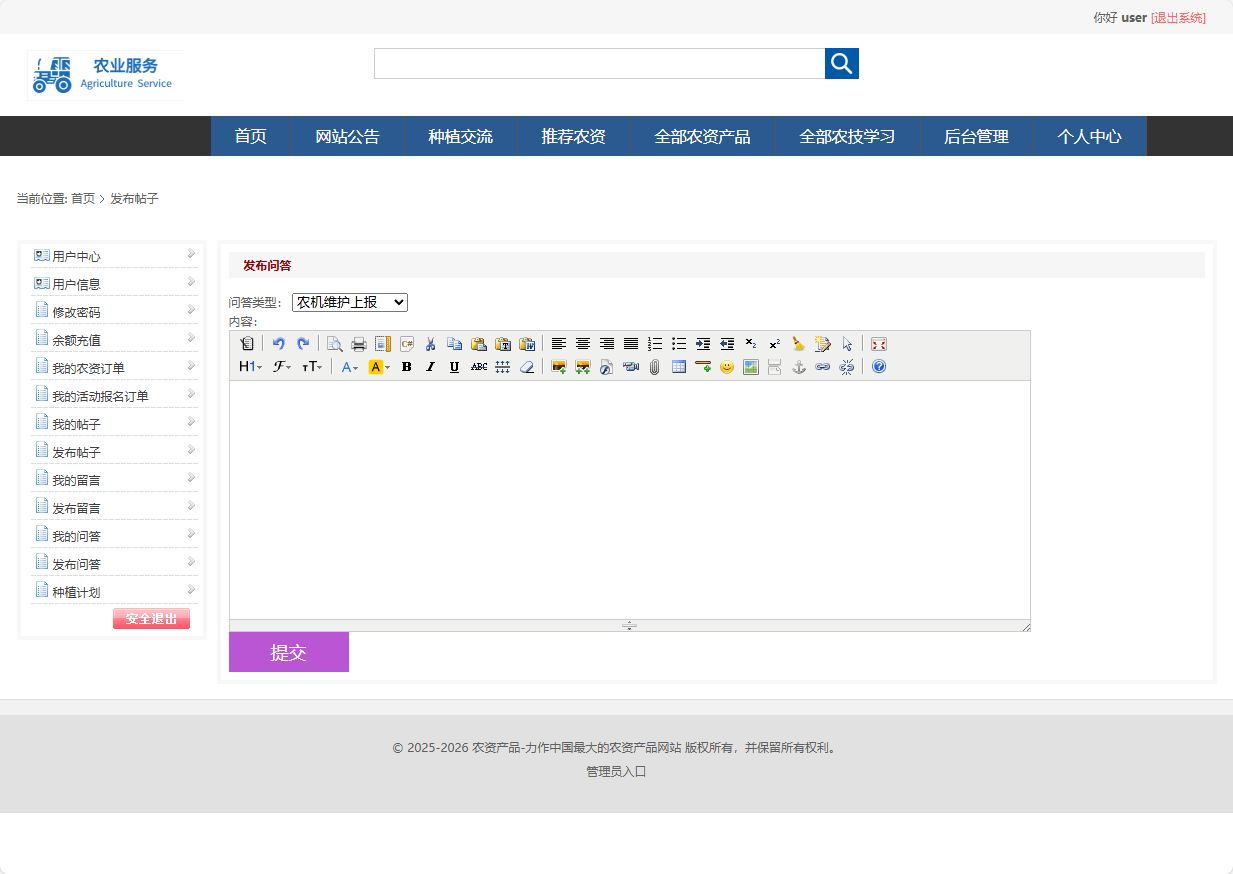Toggle fullscreen editing mode icon
Viewport: 1233px width, 874px height.
877,343
